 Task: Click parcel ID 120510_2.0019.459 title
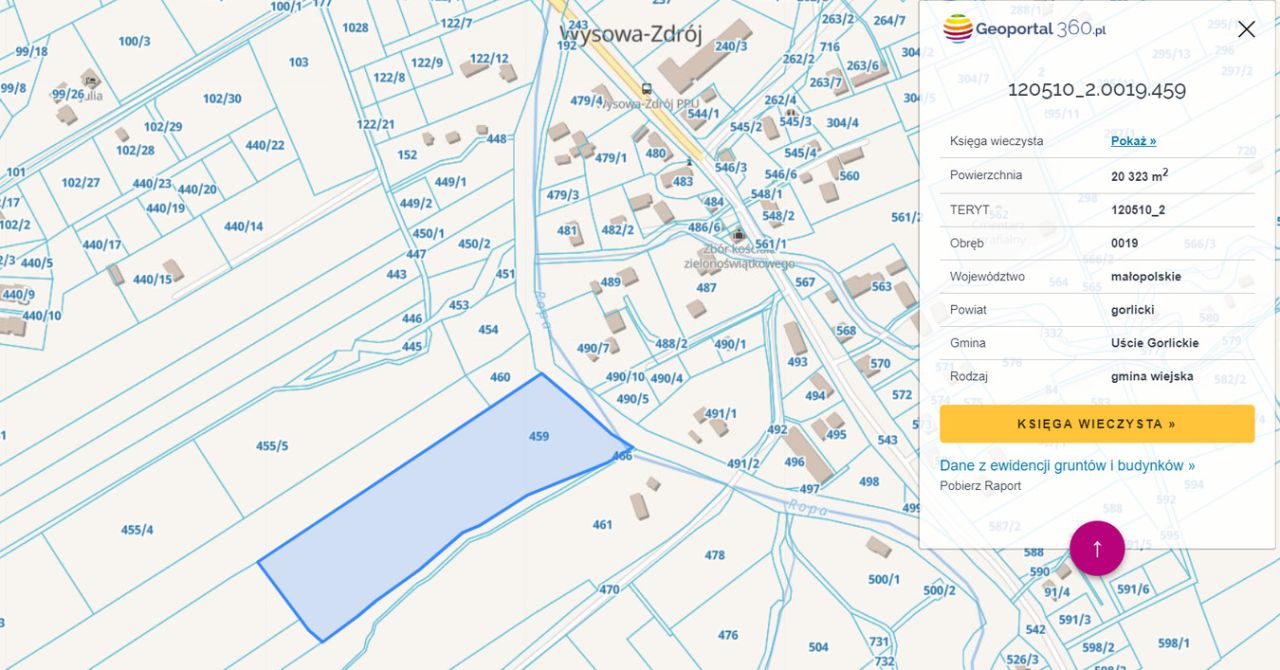pos(1097,89)
